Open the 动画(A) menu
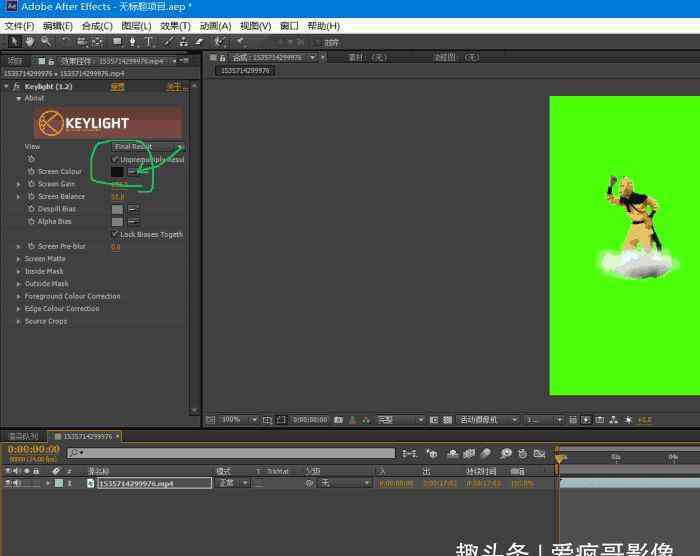This screenshot has width=700, height=556. [x=215, y=26]
